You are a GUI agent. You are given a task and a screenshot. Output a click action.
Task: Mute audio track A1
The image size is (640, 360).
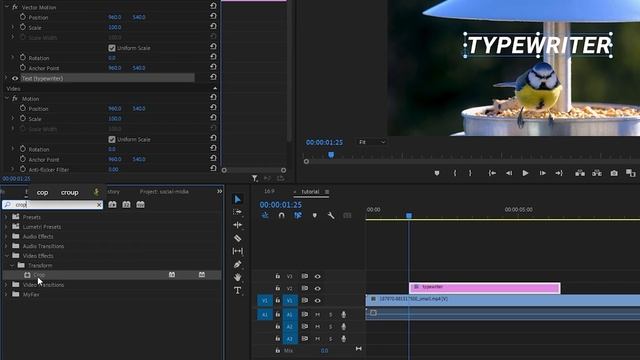[318, 314]
